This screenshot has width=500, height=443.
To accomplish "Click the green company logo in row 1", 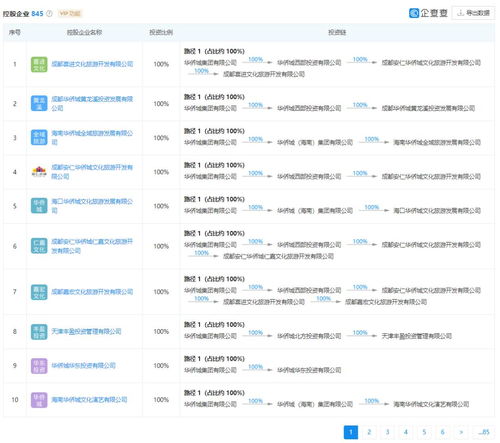I will pos(39,64).
